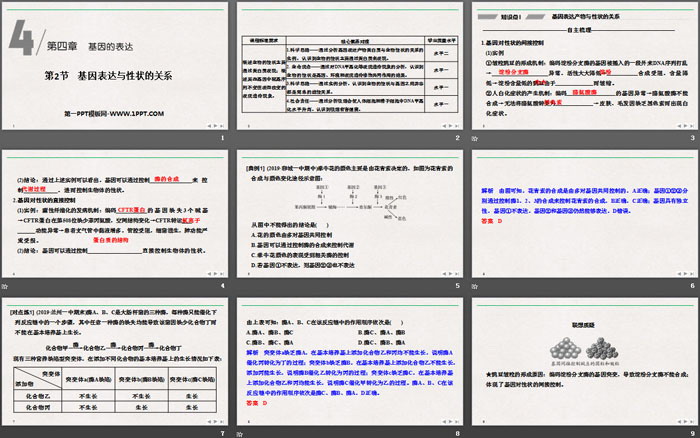Click the transition star icon under slide 8

[x=240, y=431]
